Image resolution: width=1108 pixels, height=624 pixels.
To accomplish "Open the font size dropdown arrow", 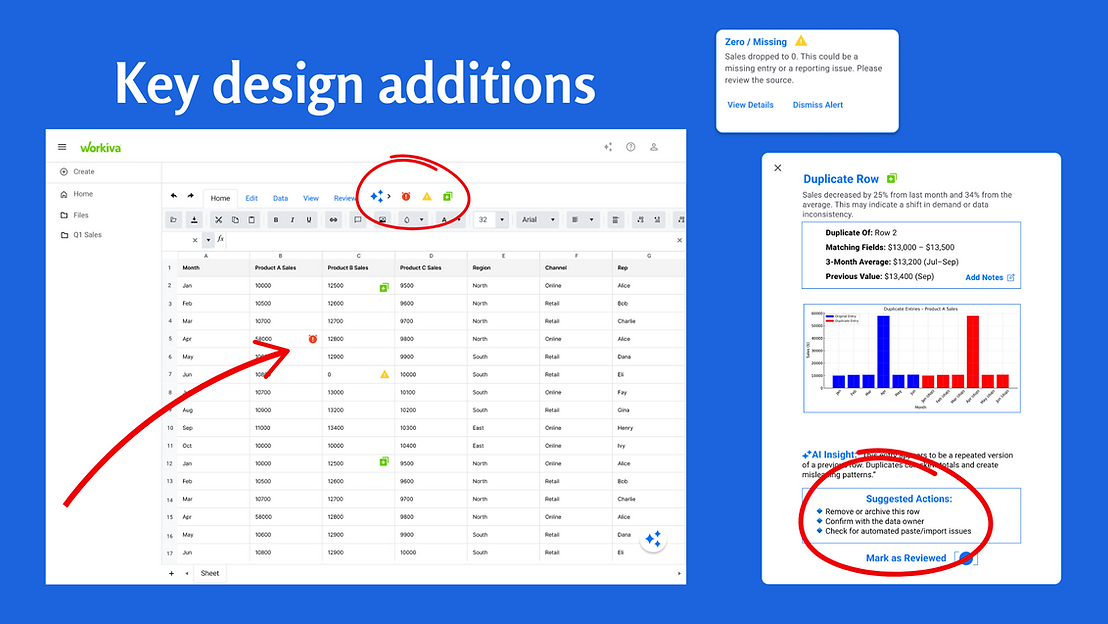I will click(502, 220).
